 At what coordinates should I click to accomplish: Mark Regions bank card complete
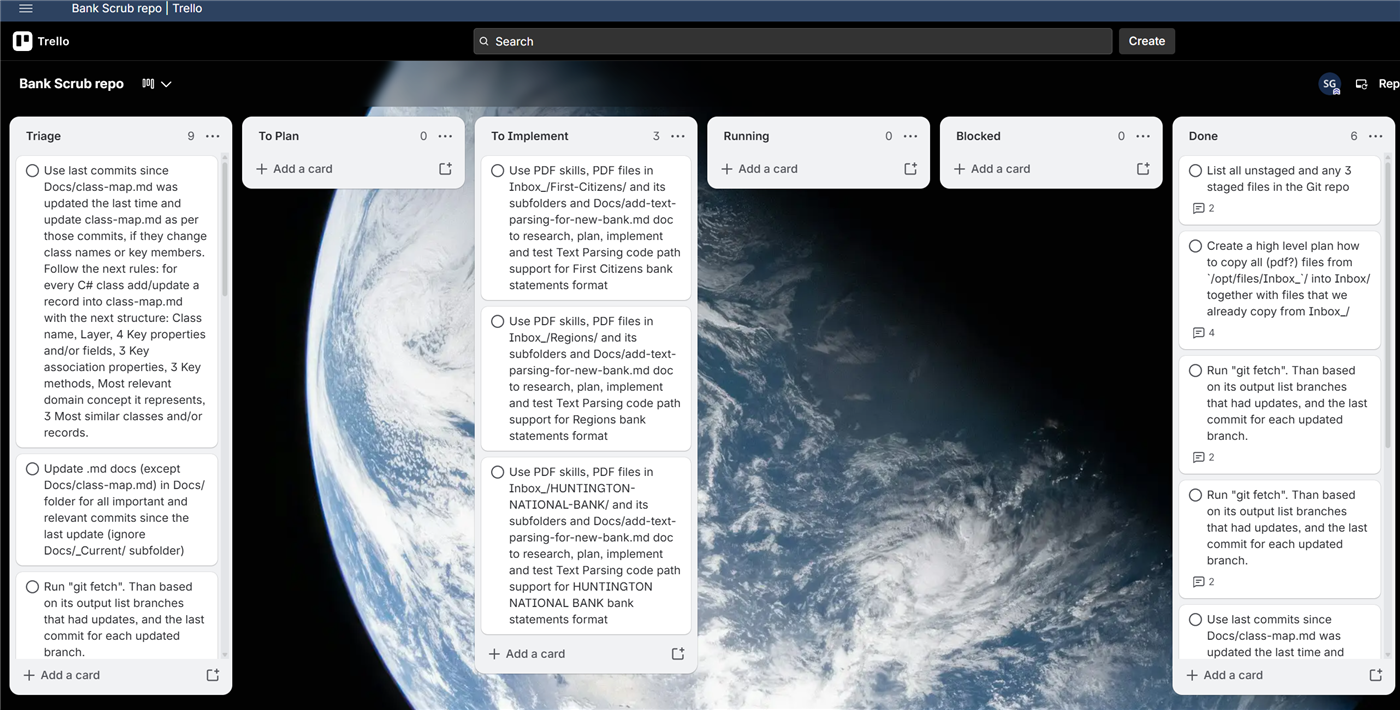click(497, 322)
